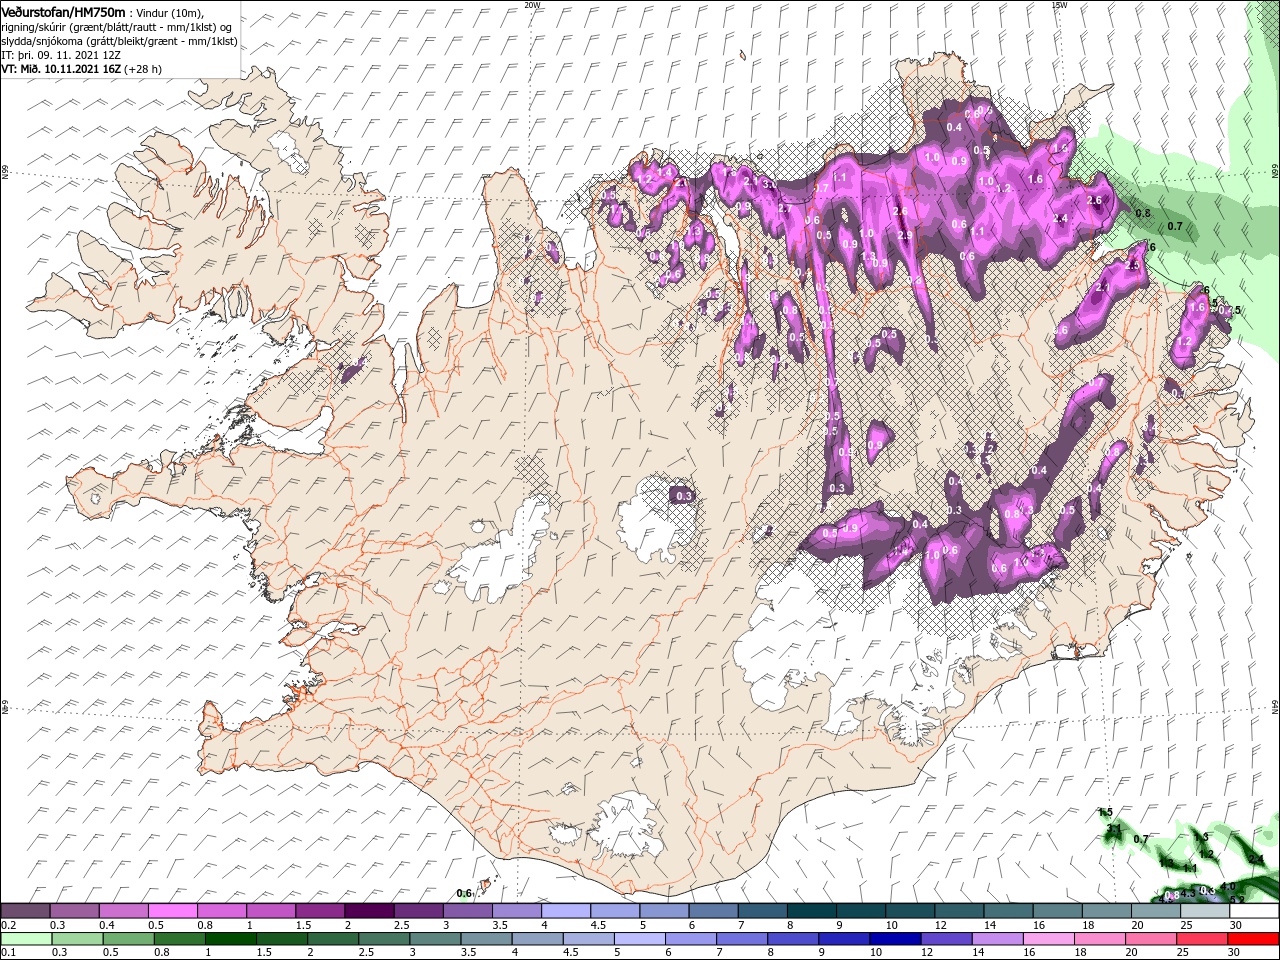Select bright red rain swatch after the 30 mark
1280x960 pixels.
pyautogui.click(x=1252, y=938)
